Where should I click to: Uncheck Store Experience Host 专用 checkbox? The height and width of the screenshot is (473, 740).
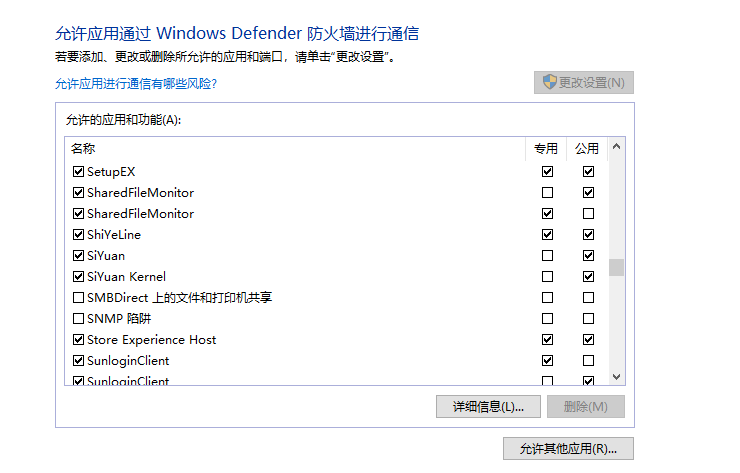(547, 340)
